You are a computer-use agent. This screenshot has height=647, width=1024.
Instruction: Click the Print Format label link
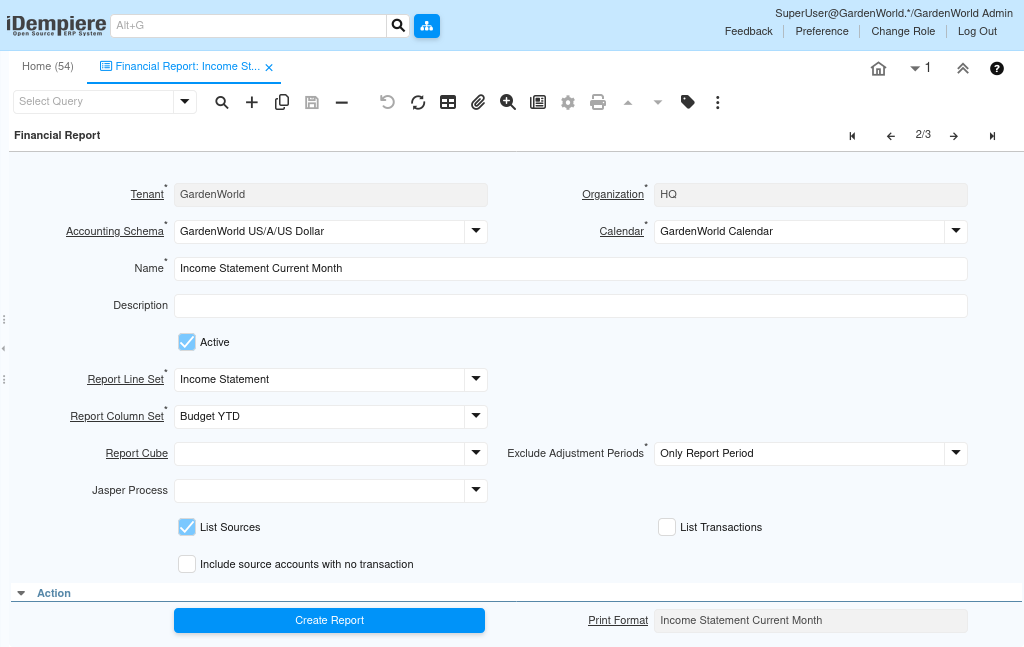[618, 620]
